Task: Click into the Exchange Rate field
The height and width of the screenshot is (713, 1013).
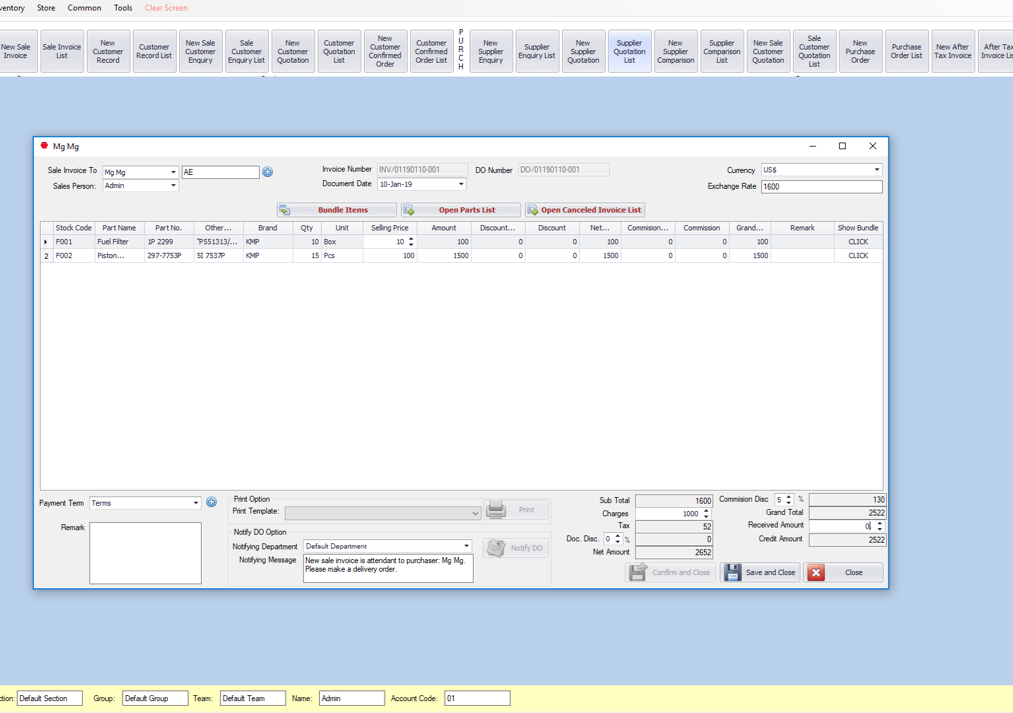Action: click(820, 186)
